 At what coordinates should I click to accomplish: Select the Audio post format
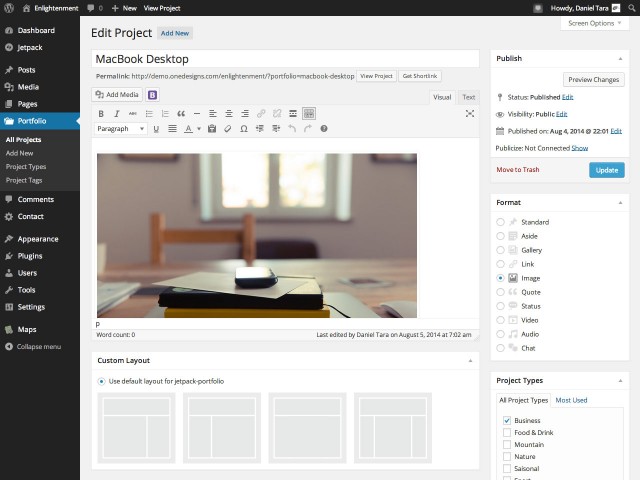point(500,334)
